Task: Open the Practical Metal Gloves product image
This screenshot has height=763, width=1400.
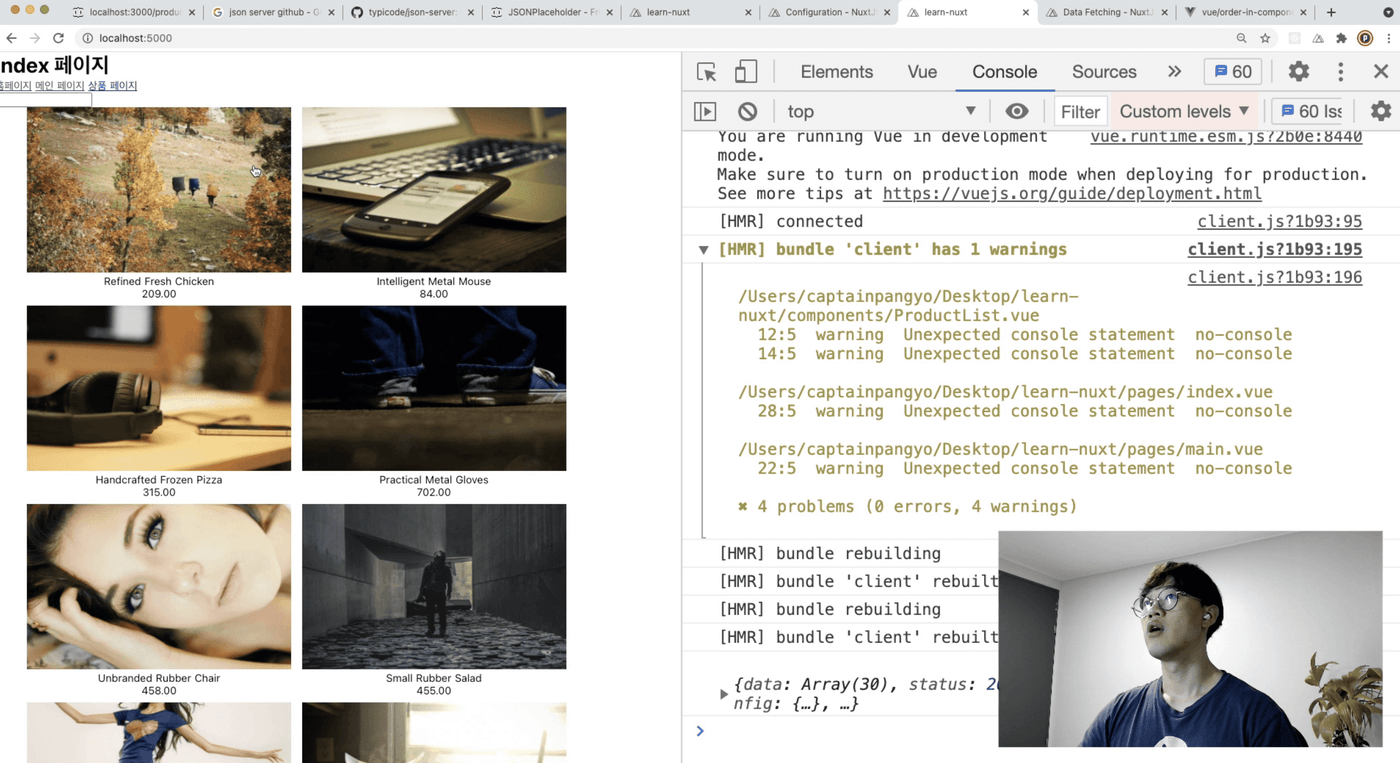Action: [434, 388]
